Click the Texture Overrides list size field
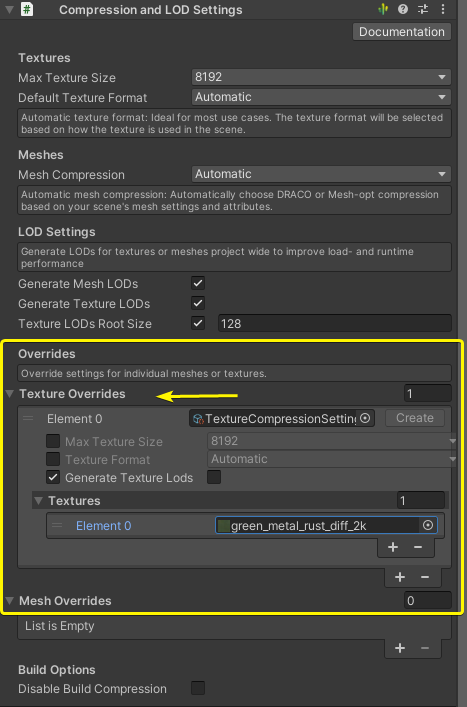This screenshot has width=467, height=707. 427,394
